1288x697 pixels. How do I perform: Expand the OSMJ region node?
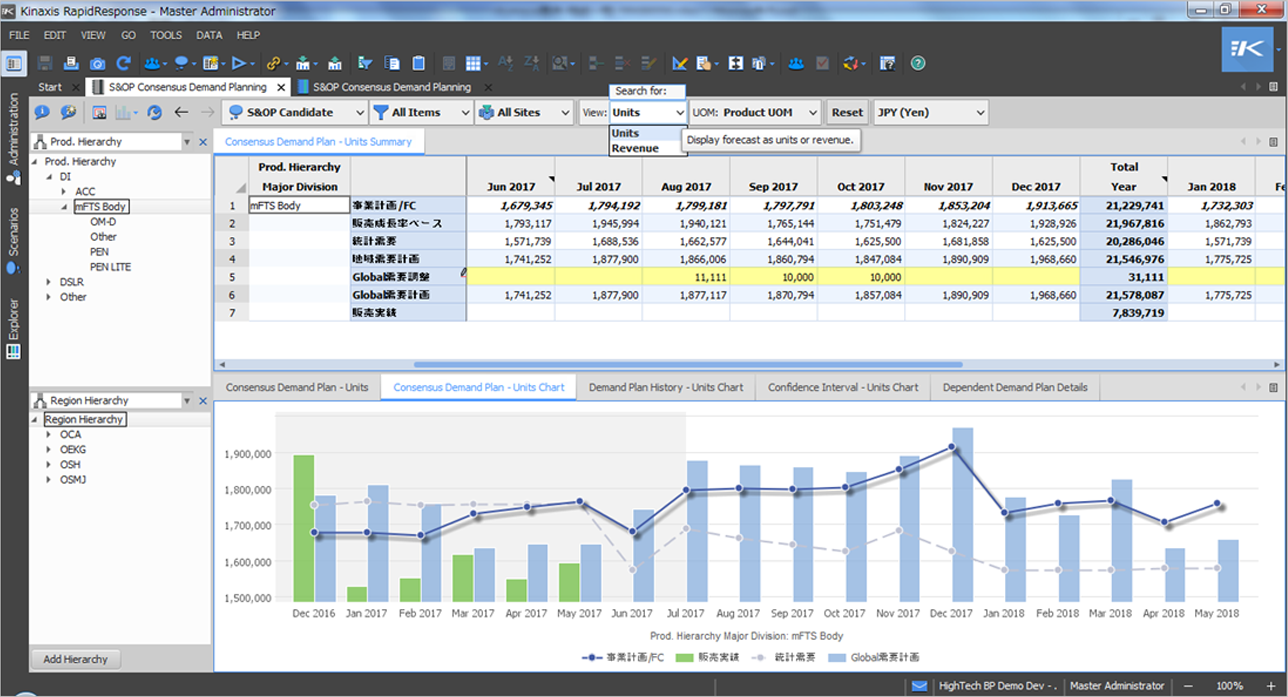coord(49,480)
